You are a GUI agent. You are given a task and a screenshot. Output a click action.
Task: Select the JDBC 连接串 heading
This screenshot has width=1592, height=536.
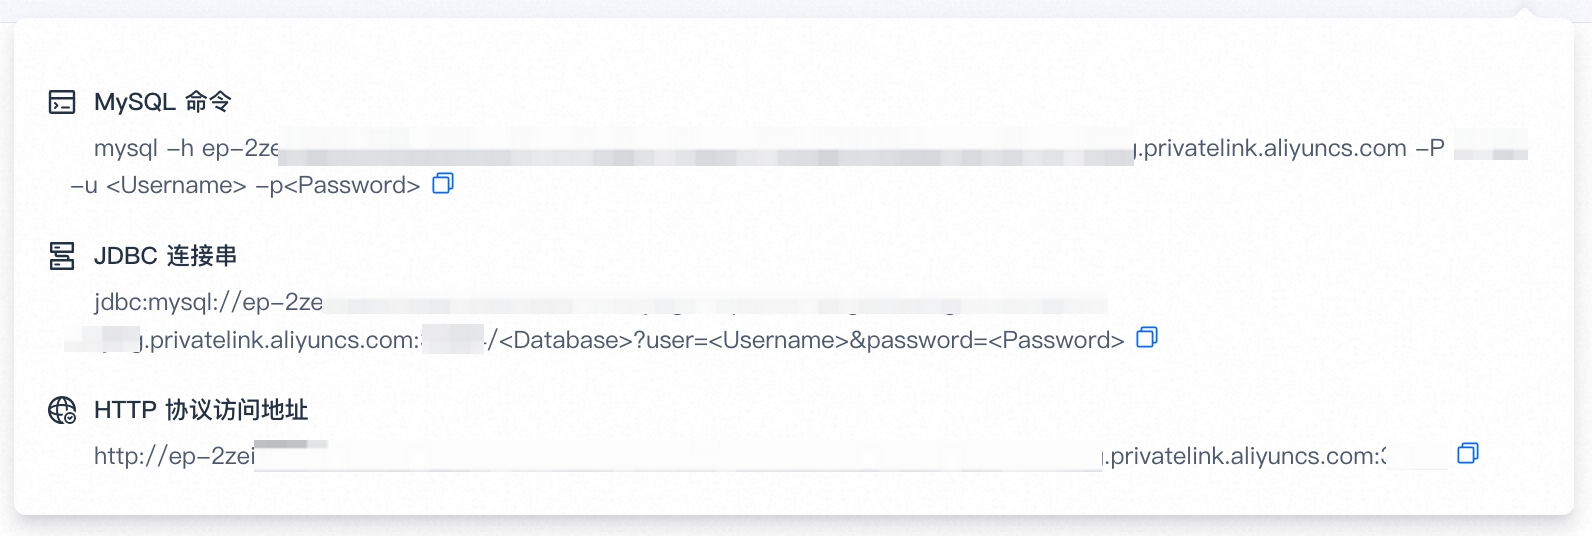pos(165,256)
